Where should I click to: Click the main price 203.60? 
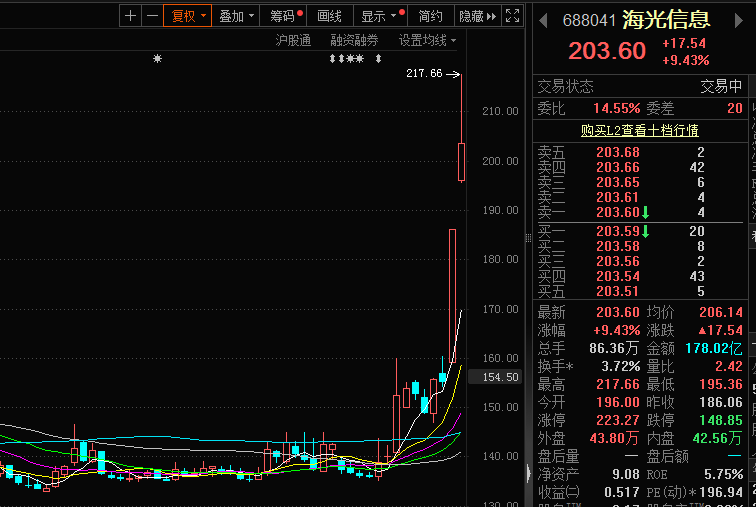[x=607, y=51]
